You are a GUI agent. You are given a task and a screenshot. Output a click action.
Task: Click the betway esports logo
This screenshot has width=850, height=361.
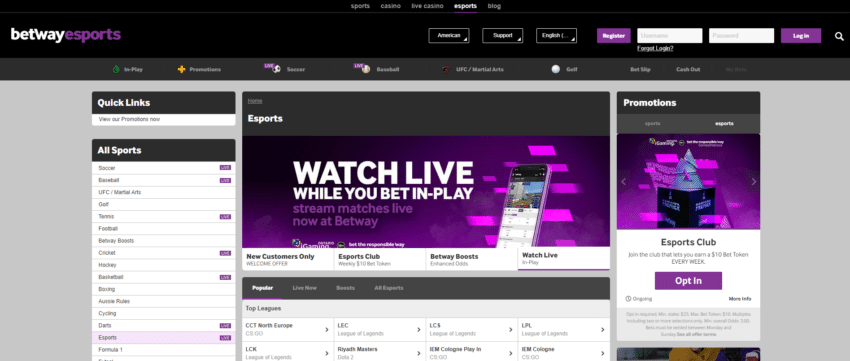coord(66,35)
